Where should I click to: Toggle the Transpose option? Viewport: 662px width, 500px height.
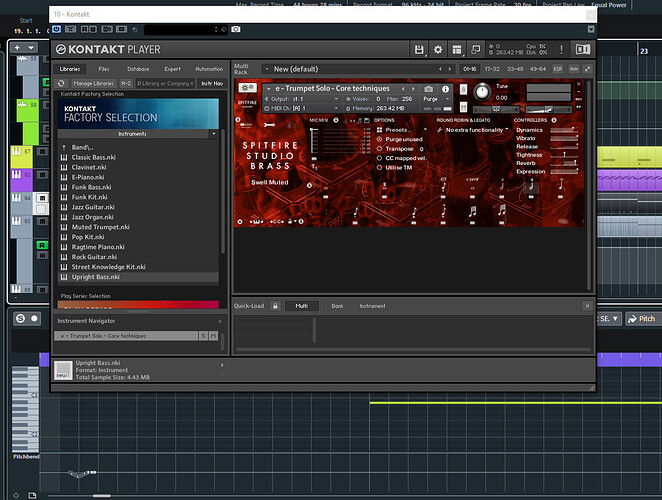[x=379, y=149]
